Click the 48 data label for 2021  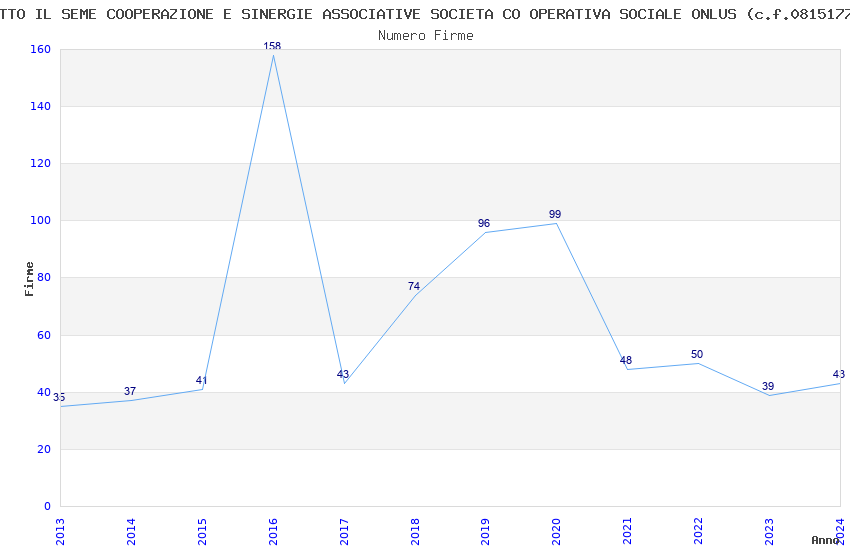(x=626, y=360)
